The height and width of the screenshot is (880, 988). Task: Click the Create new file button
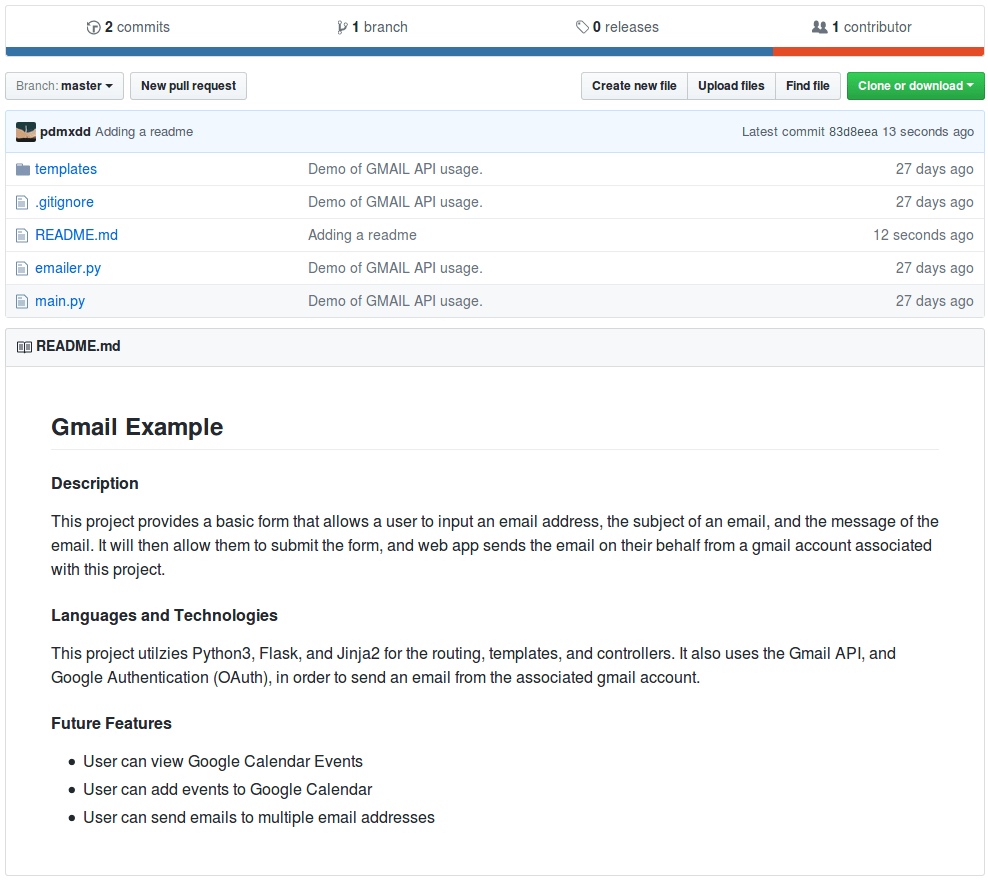point(634,86)
